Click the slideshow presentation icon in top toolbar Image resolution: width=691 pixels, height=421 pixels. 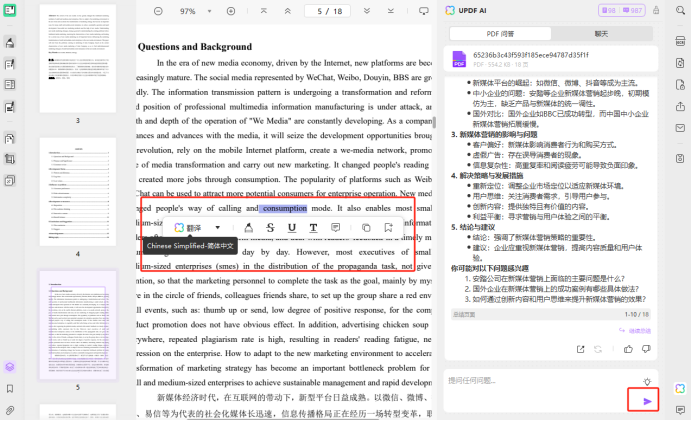tap(424, 11)
